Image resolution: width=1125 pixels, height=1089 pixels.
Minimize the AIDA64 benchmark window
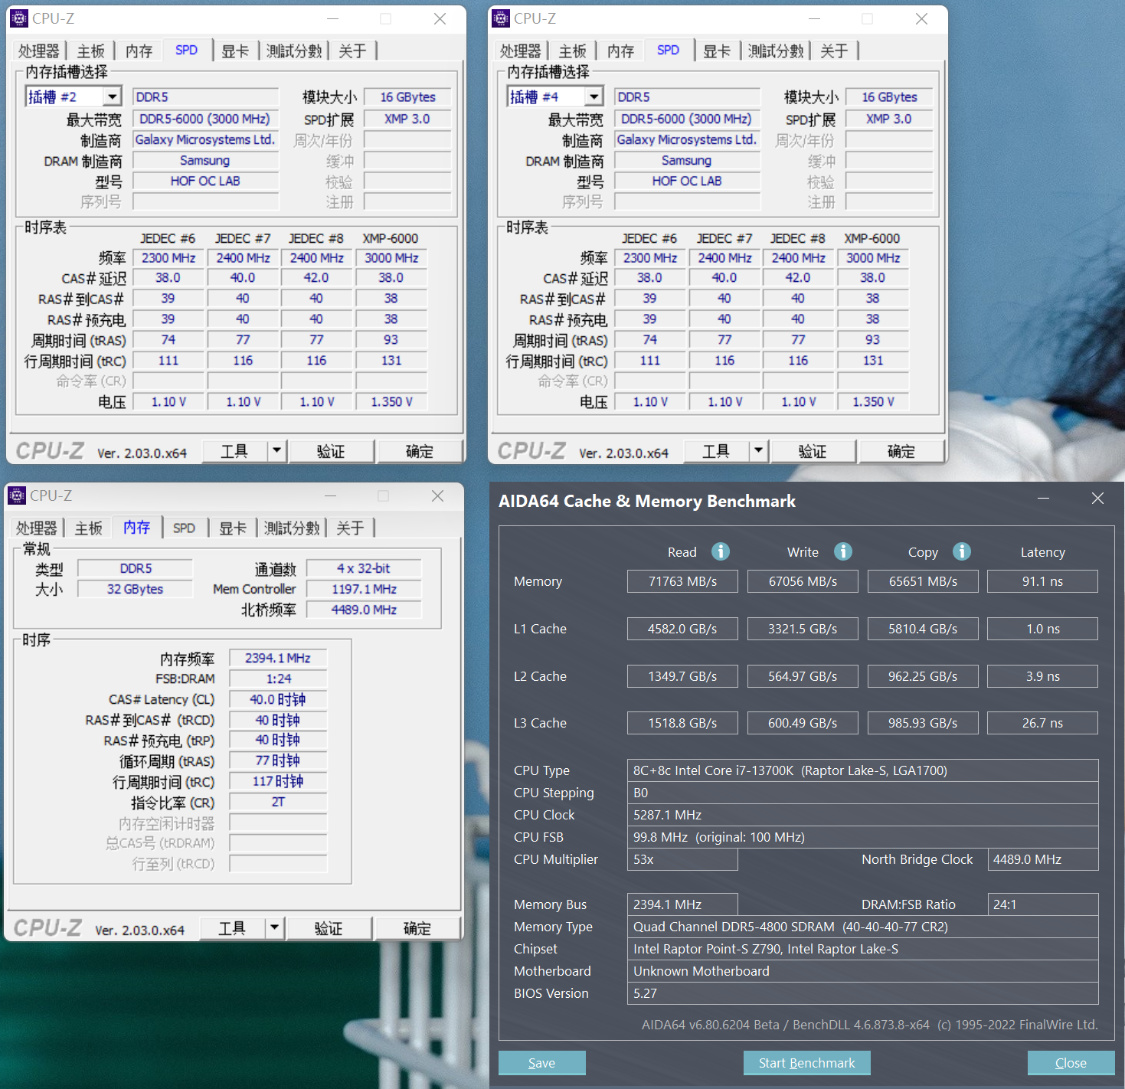point(1043,499)
